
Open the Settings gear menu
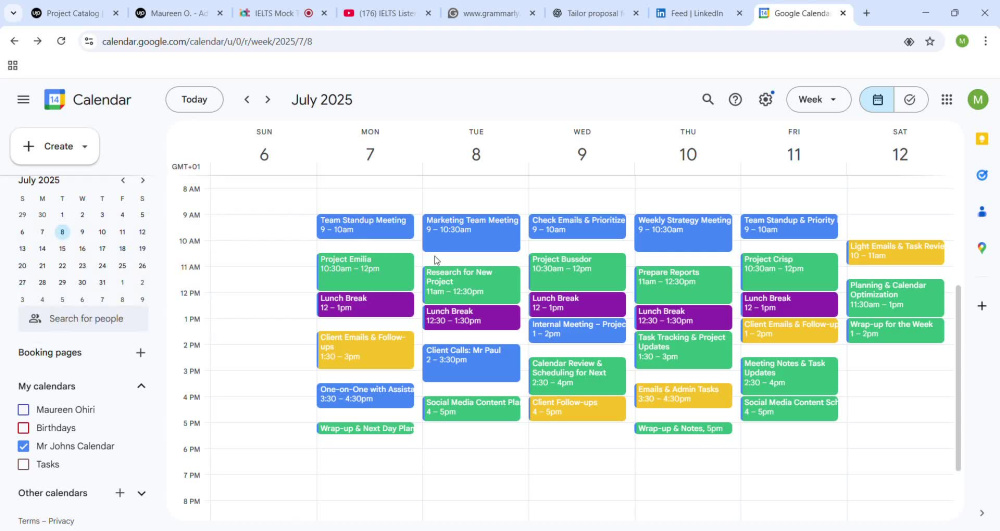point(765,99)
